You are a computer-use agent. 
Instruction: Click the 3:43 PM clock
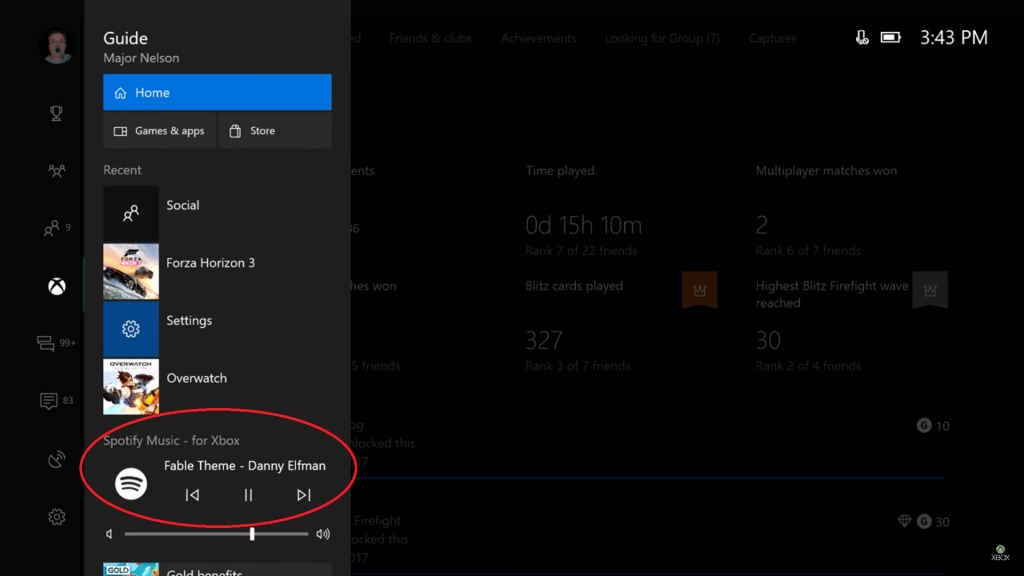pyautogui.click(x=953, y=38)
